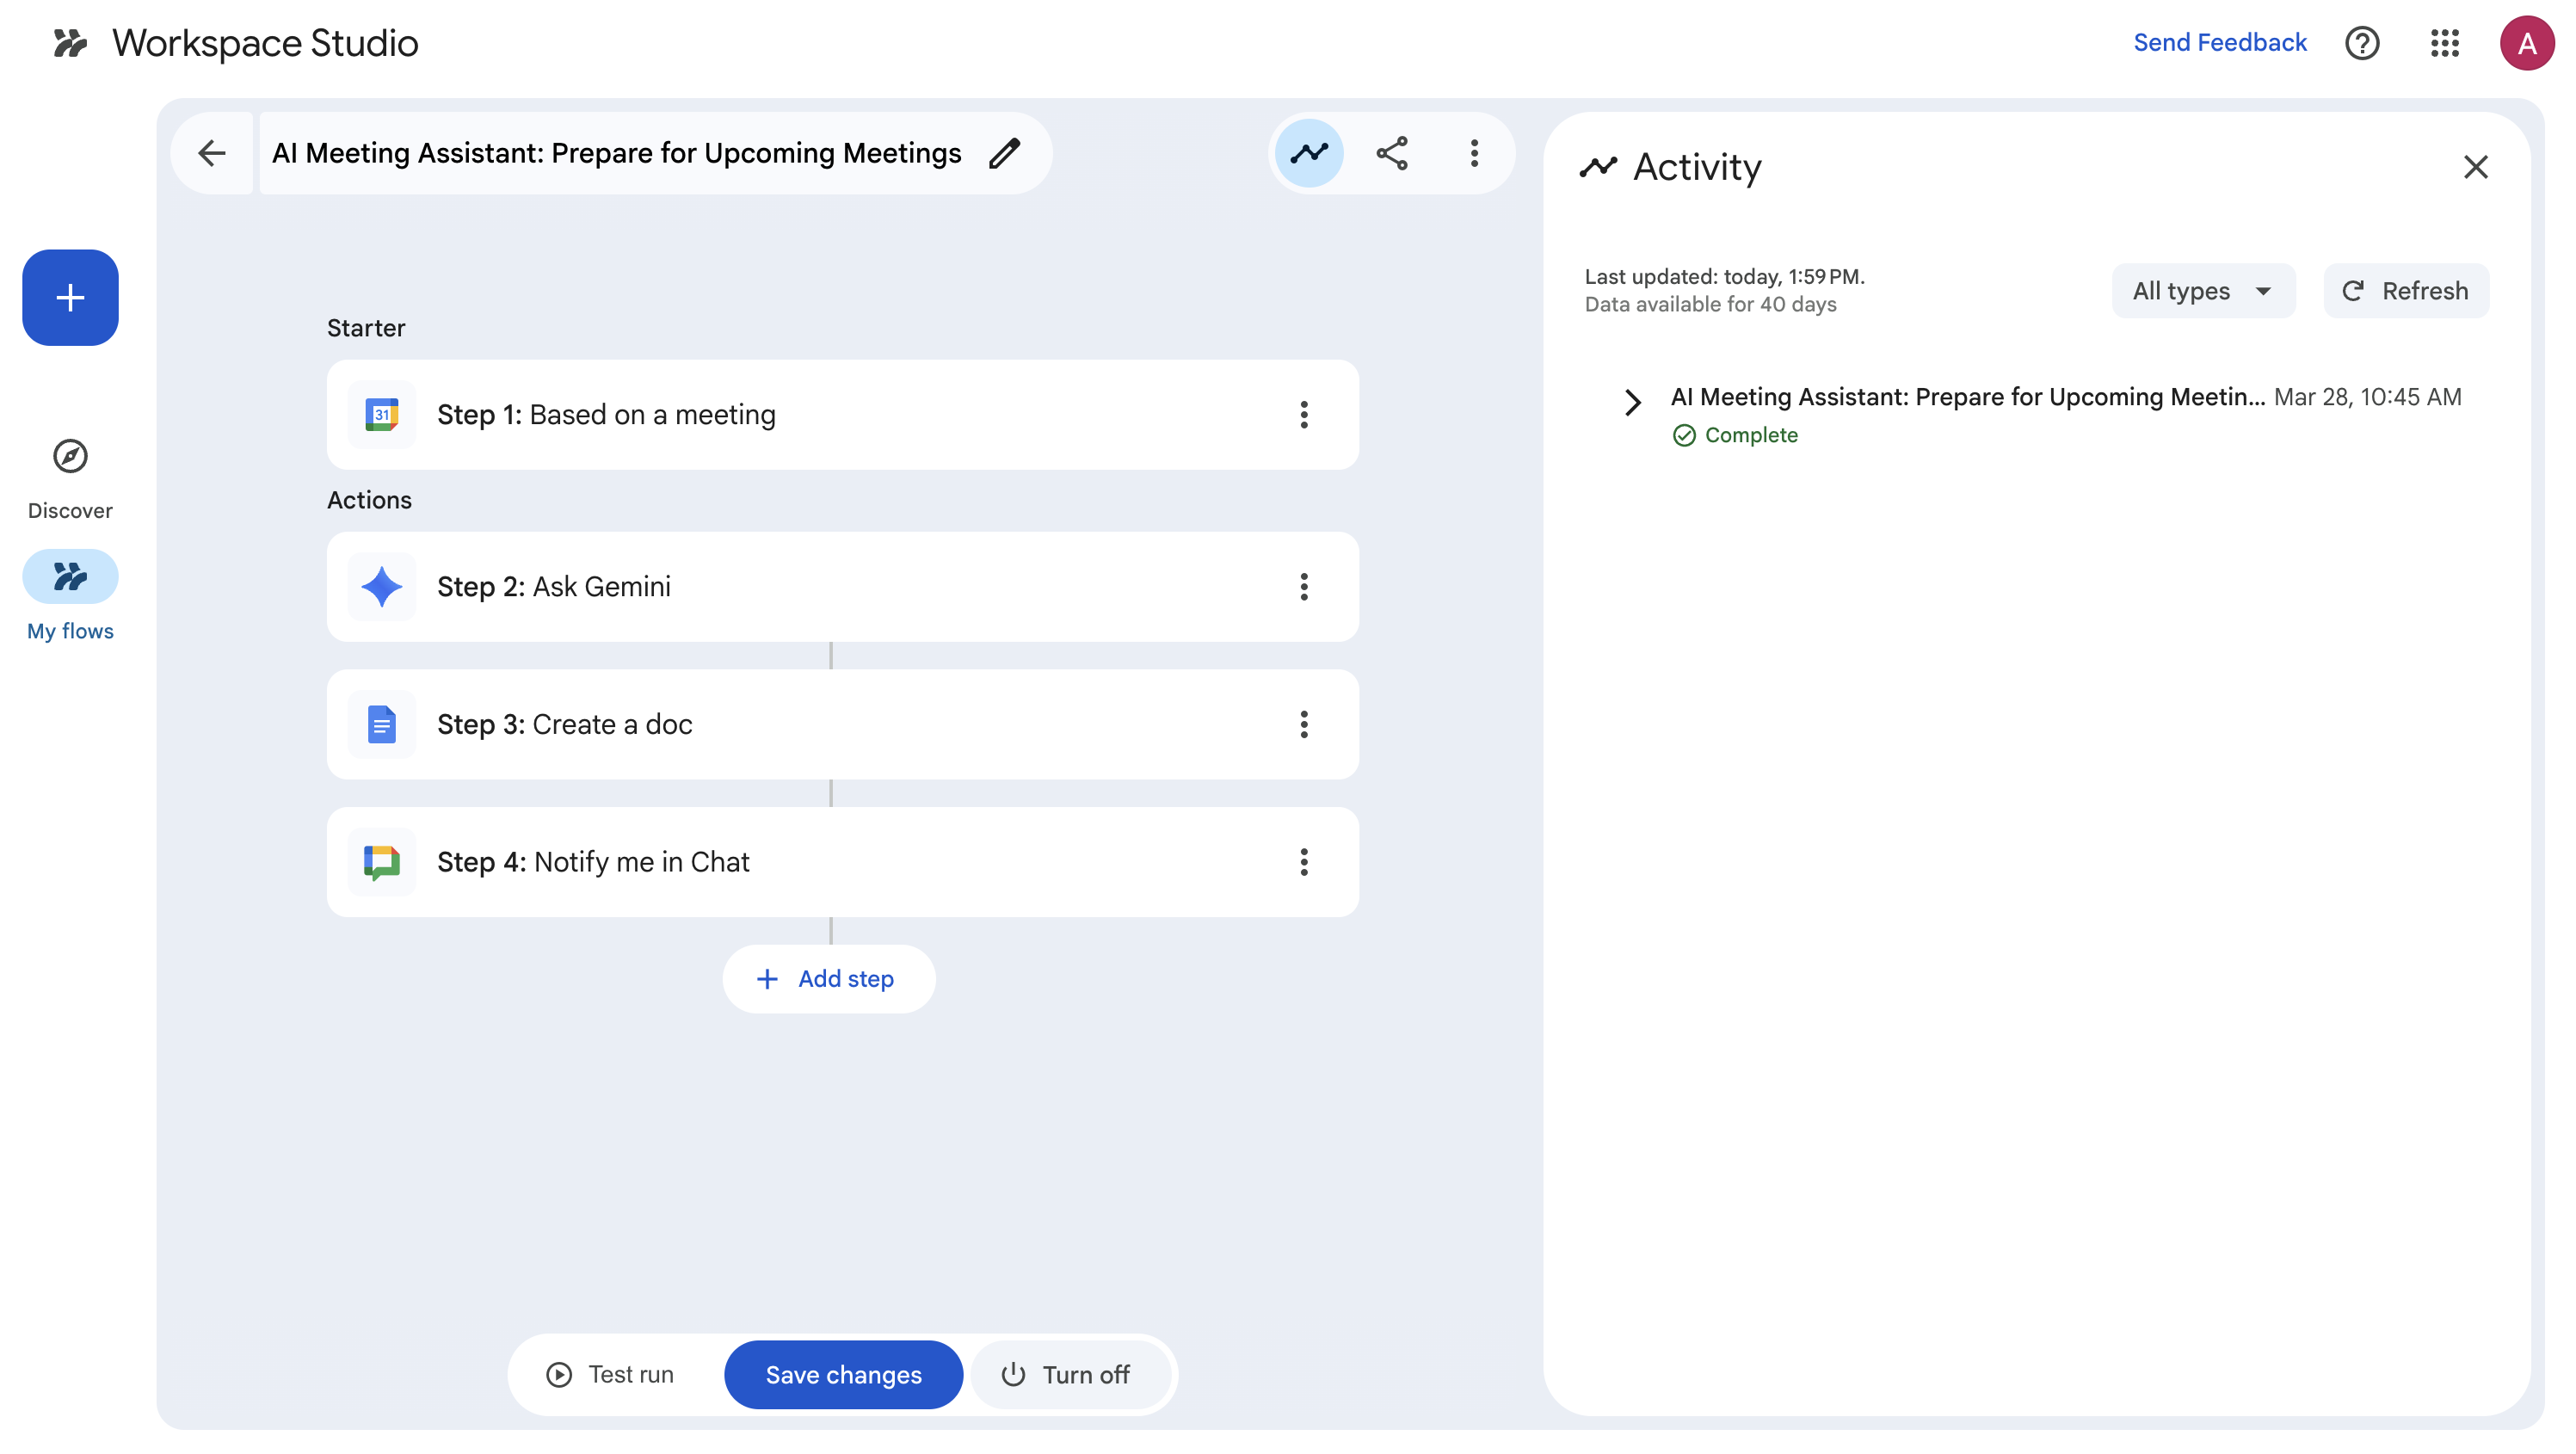Click the Google Chat icon on Step 4
The image size is (2576, 1454).
click(382, 862)
